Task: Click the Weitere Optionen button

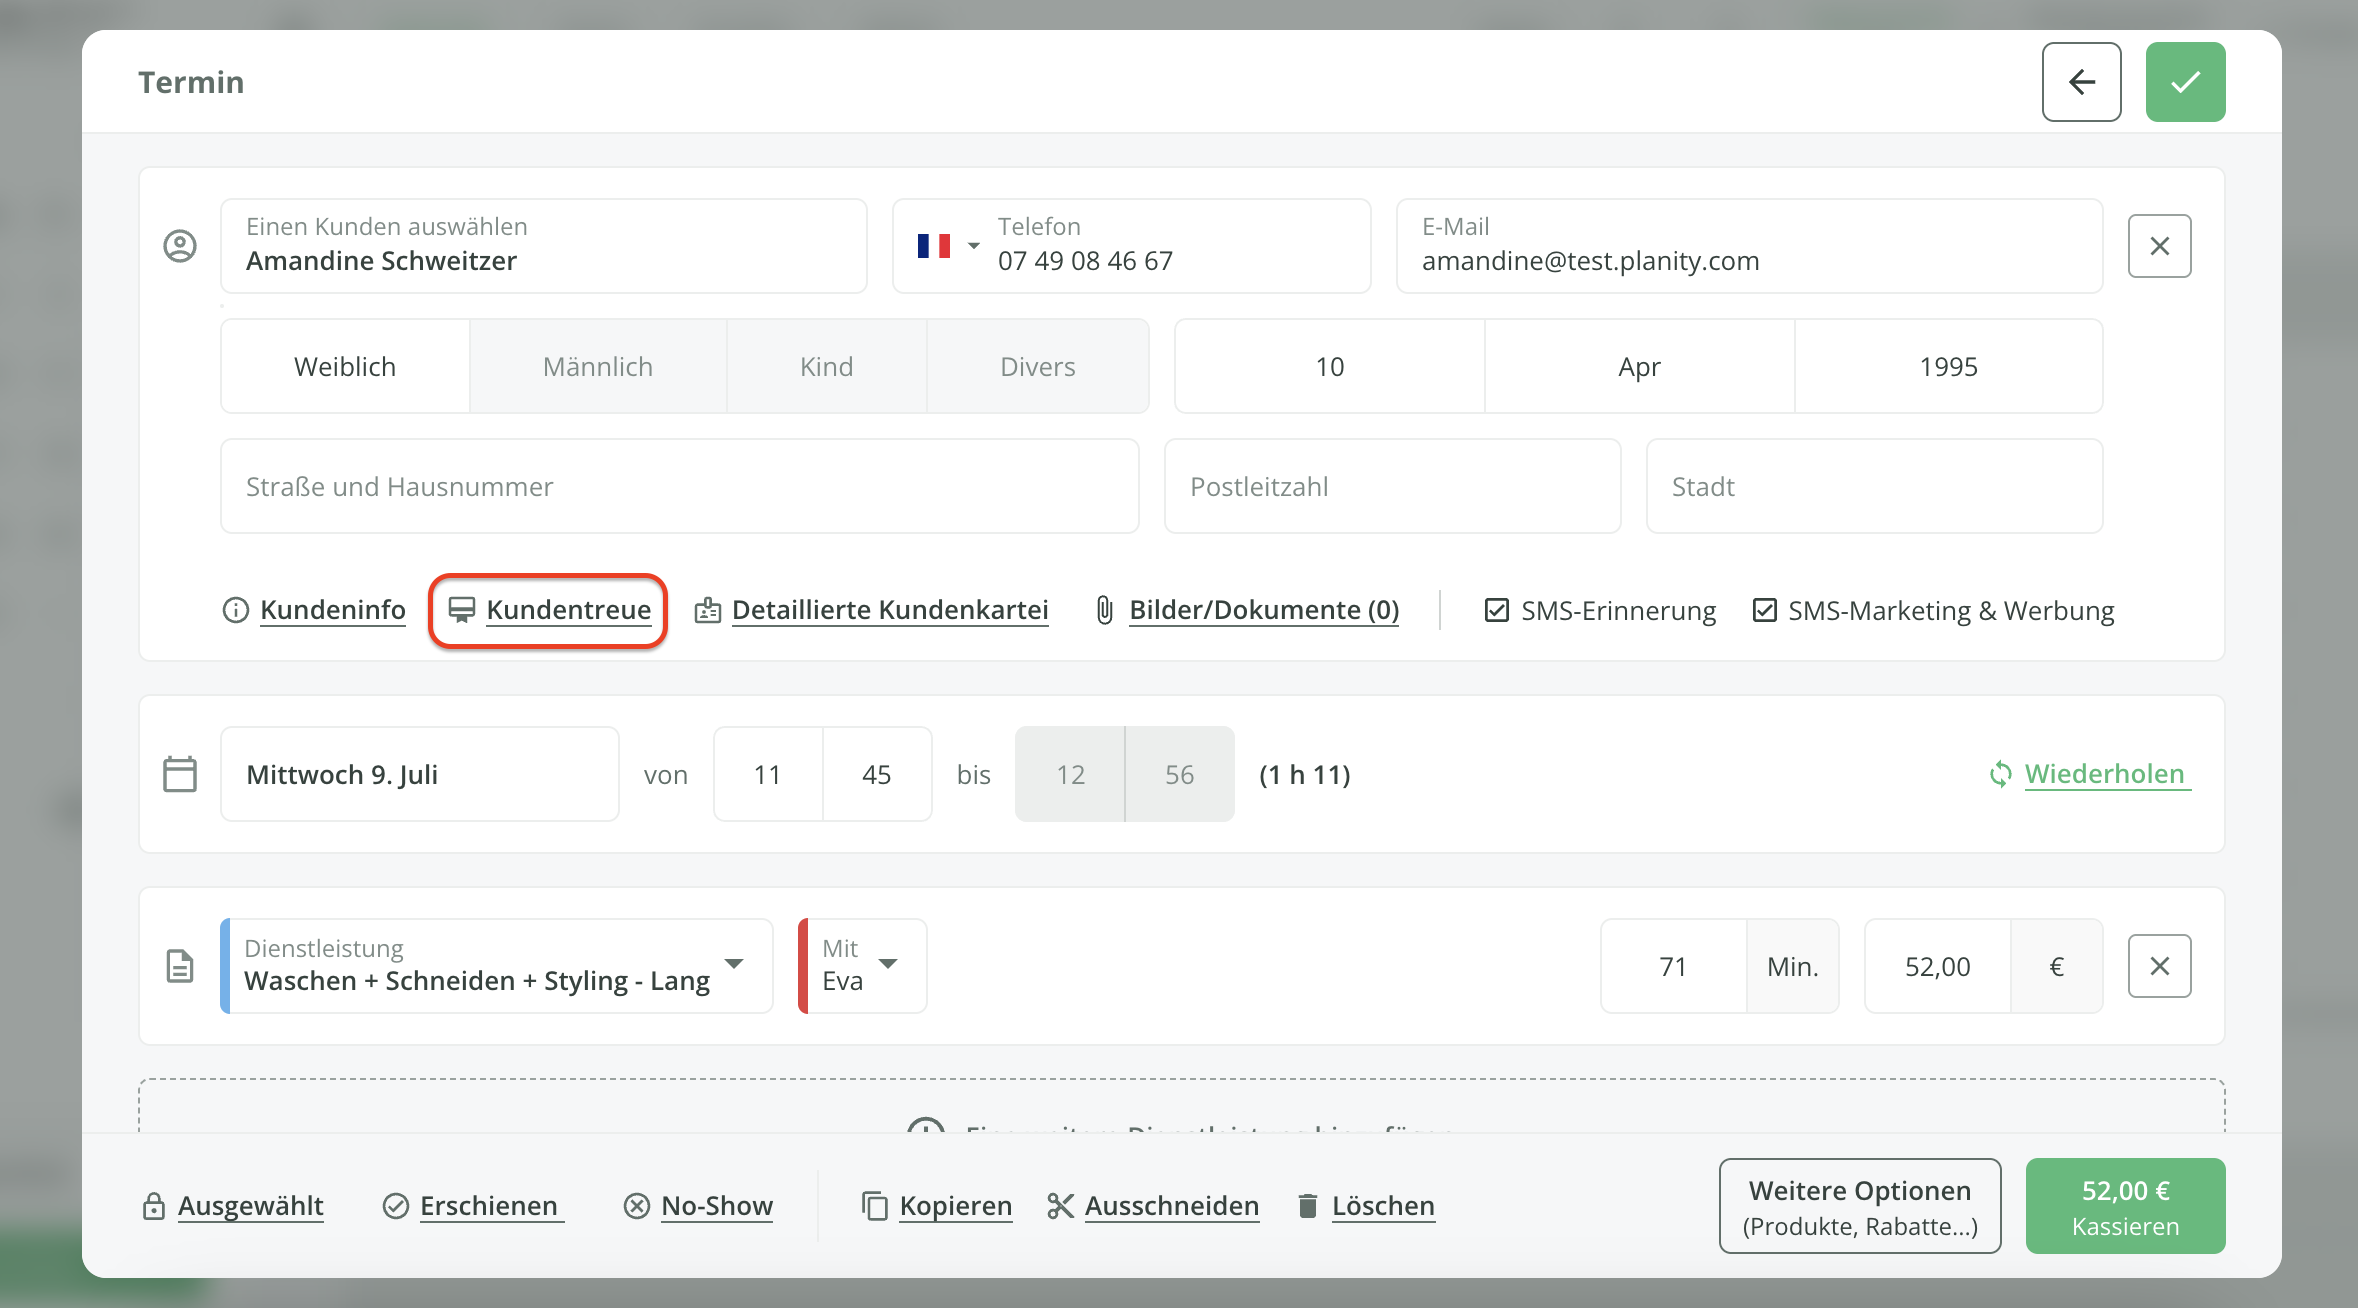Action: (x=1859, y=1206)
